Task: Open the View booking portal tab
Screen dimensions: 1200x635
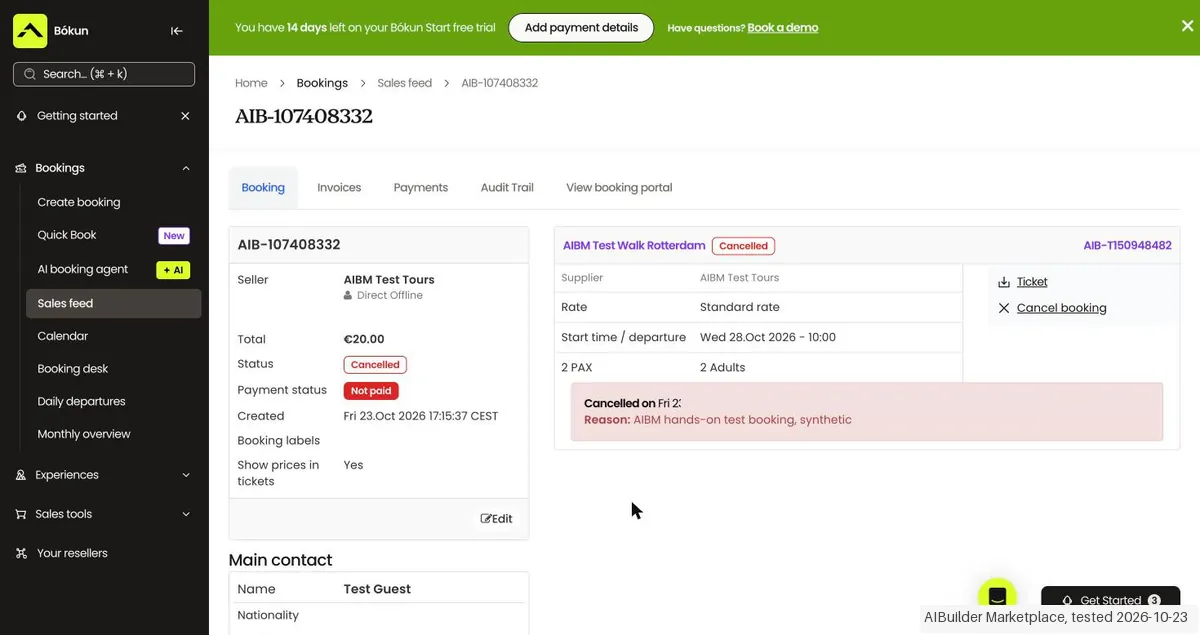Action: (619, 187)
